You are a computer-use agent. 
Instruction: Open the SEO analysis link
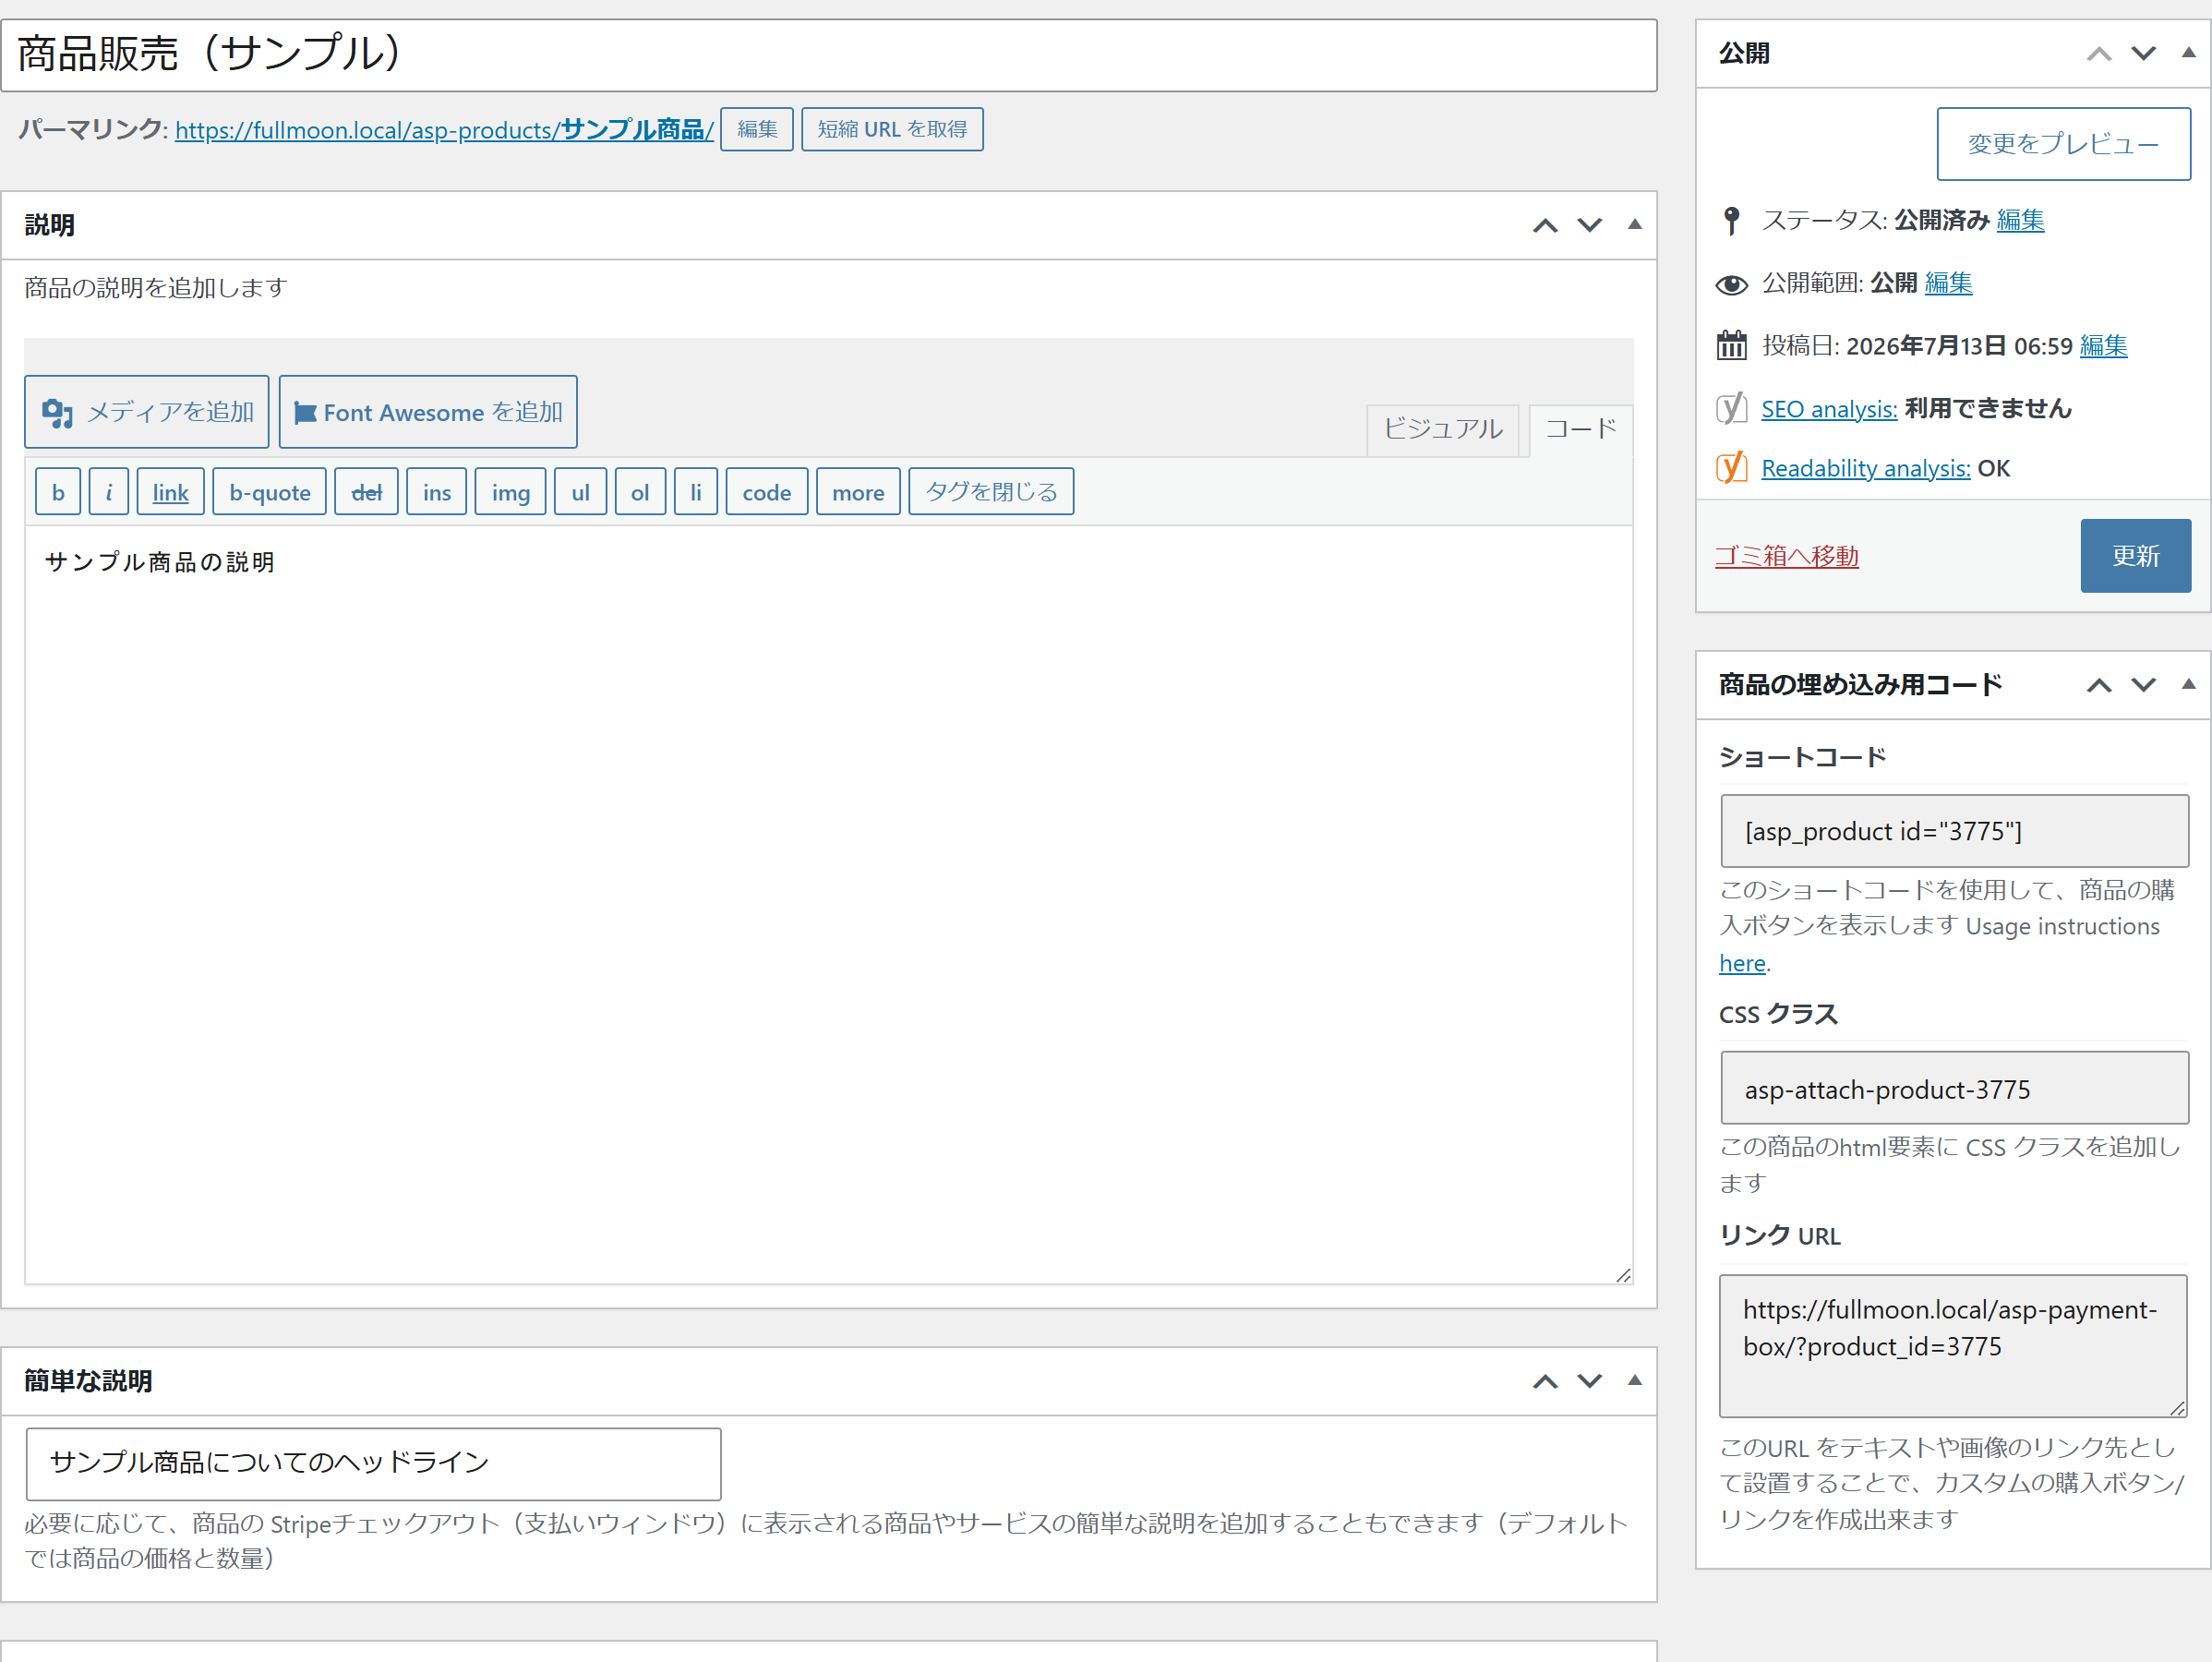pyautogui.click(x=1829, y=409)
